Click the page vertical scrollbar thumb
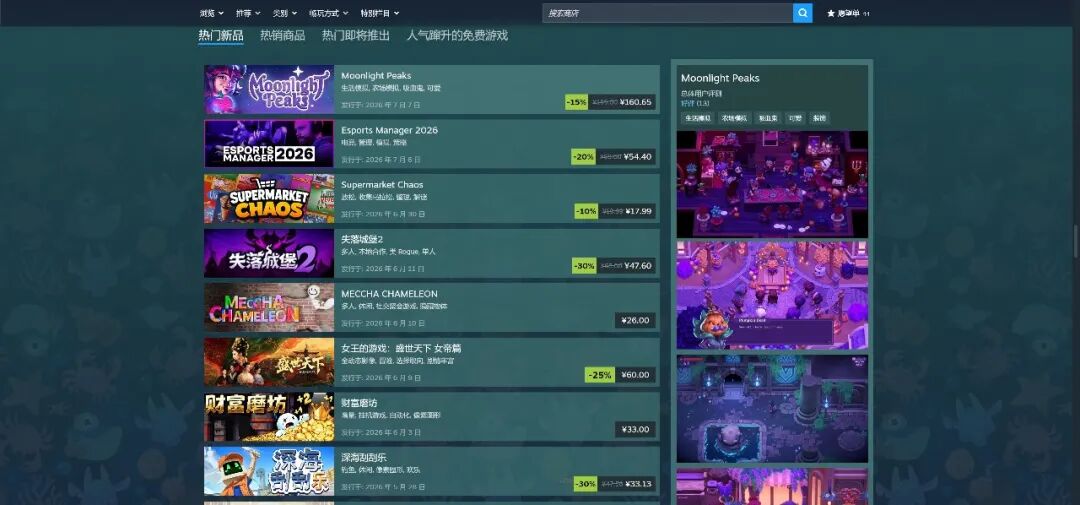The image size is (1080, 505). pyautogui.click(x=1075, y=241)
